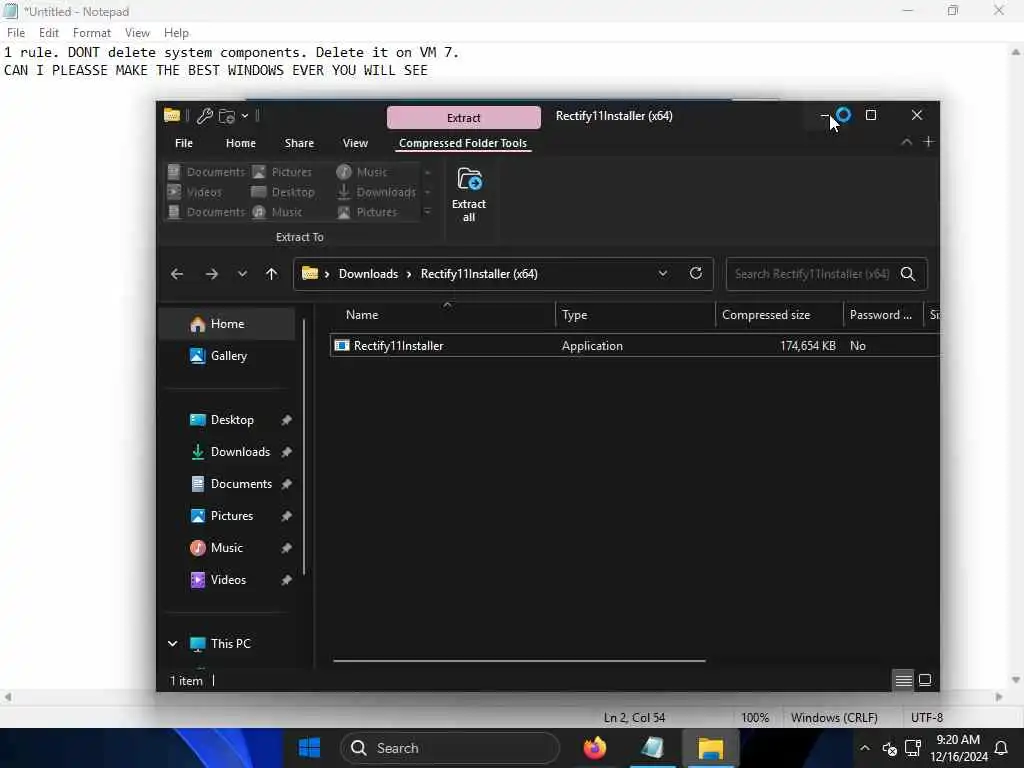Screen dimensions: 1024x768
Task: Unpin Videos using its pin icon
Action: tap(286, 580)
